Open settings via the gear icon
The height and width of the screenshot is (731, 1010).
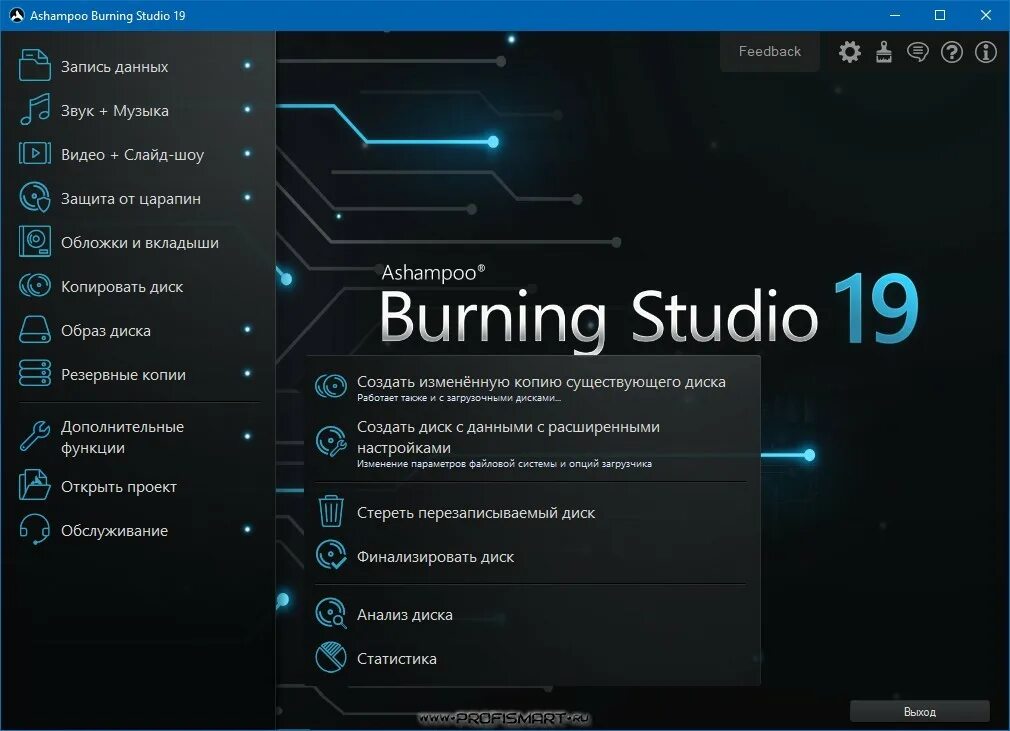[x=850, y=52]
